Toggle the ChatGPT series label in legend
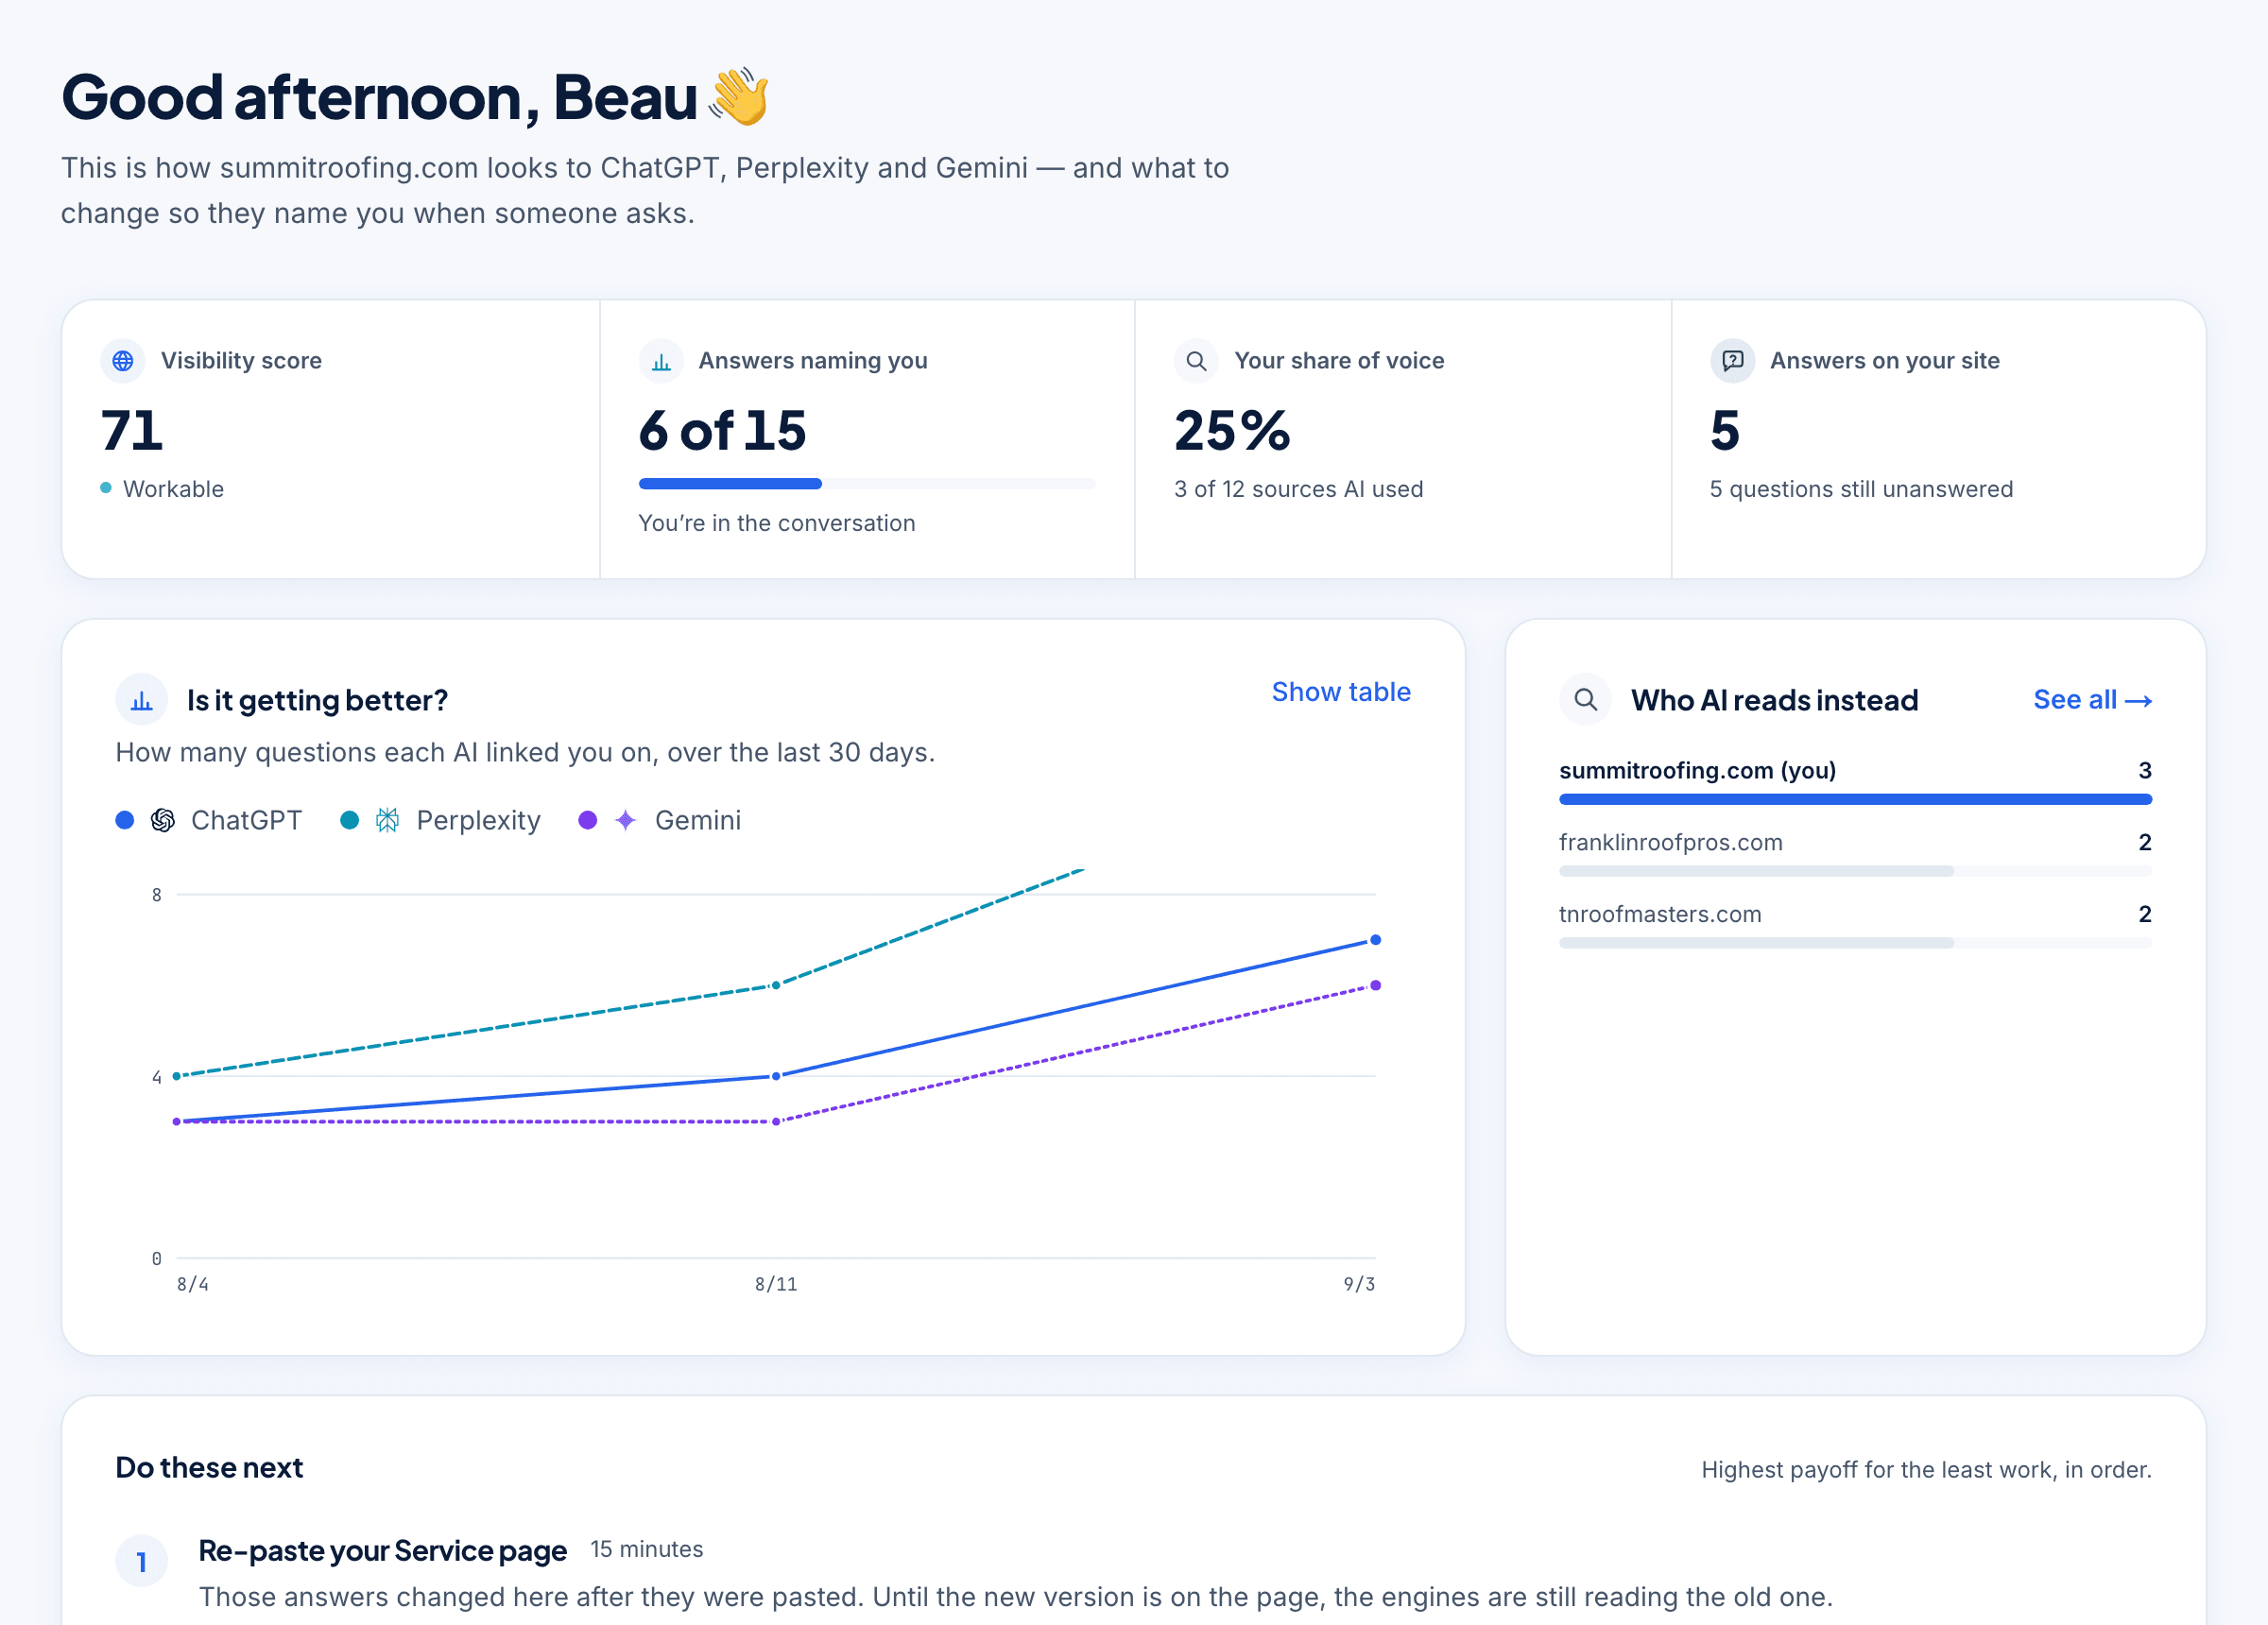The height and width of the screenshot is (1625, 2268). click(246, 821)
